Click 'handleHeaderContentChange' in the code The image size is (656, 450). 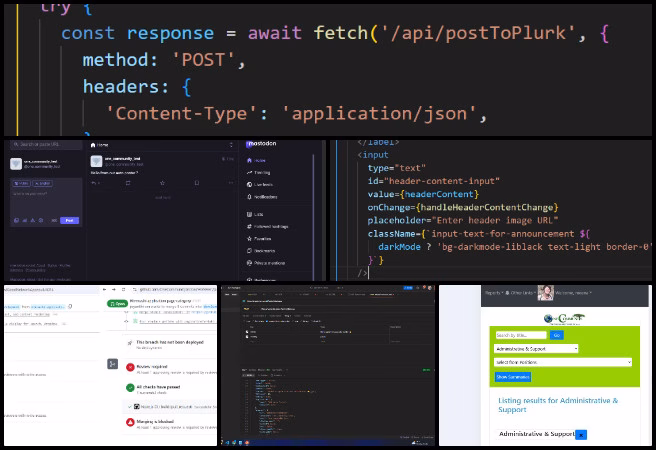point(487,207)
